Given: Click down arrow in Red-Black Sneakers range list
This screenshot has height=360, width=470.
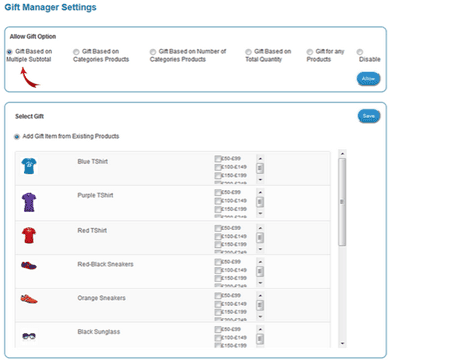Looking at the screenshot, I should tap(260, 283).
